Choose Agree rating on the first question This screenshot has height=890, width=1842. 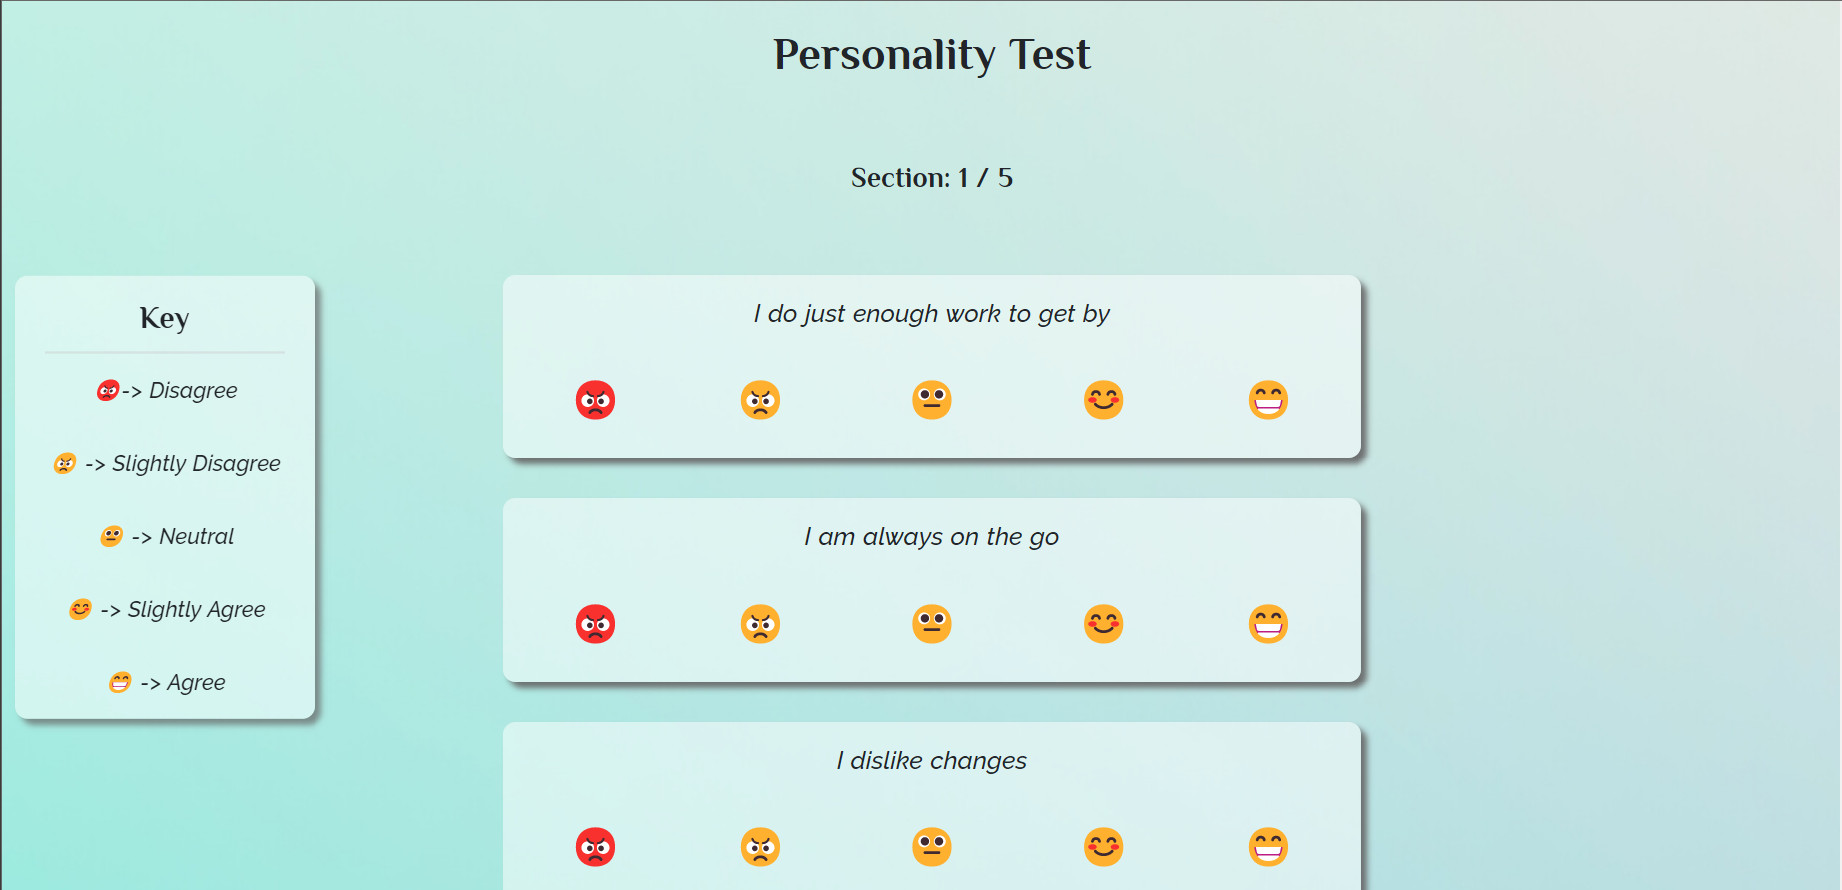pos(1267,399)
